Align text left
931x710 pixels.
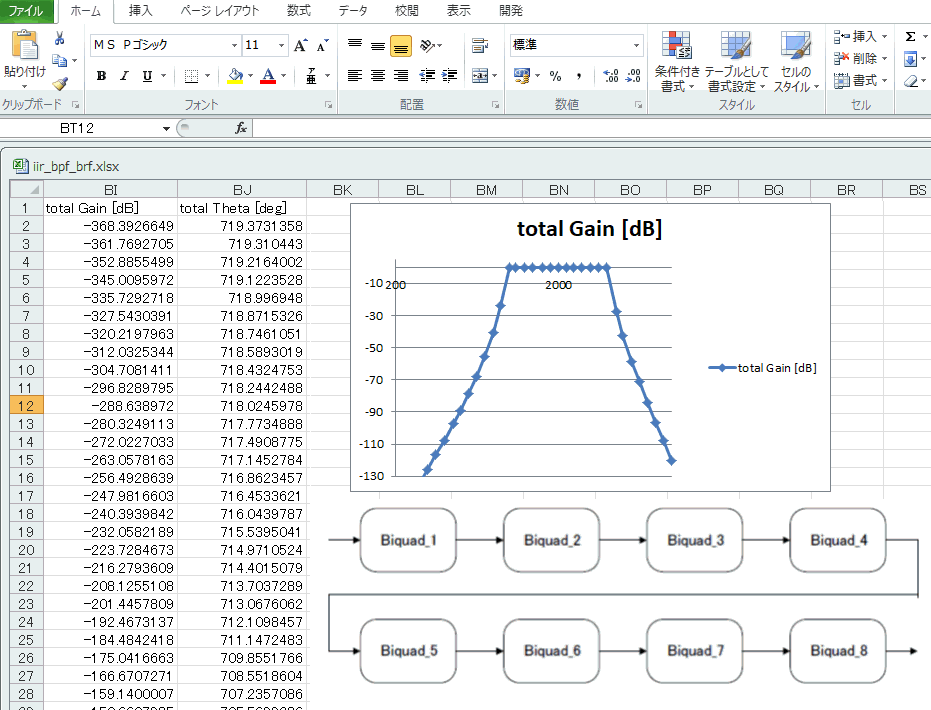pyautogui.click(x=355, y=75)
